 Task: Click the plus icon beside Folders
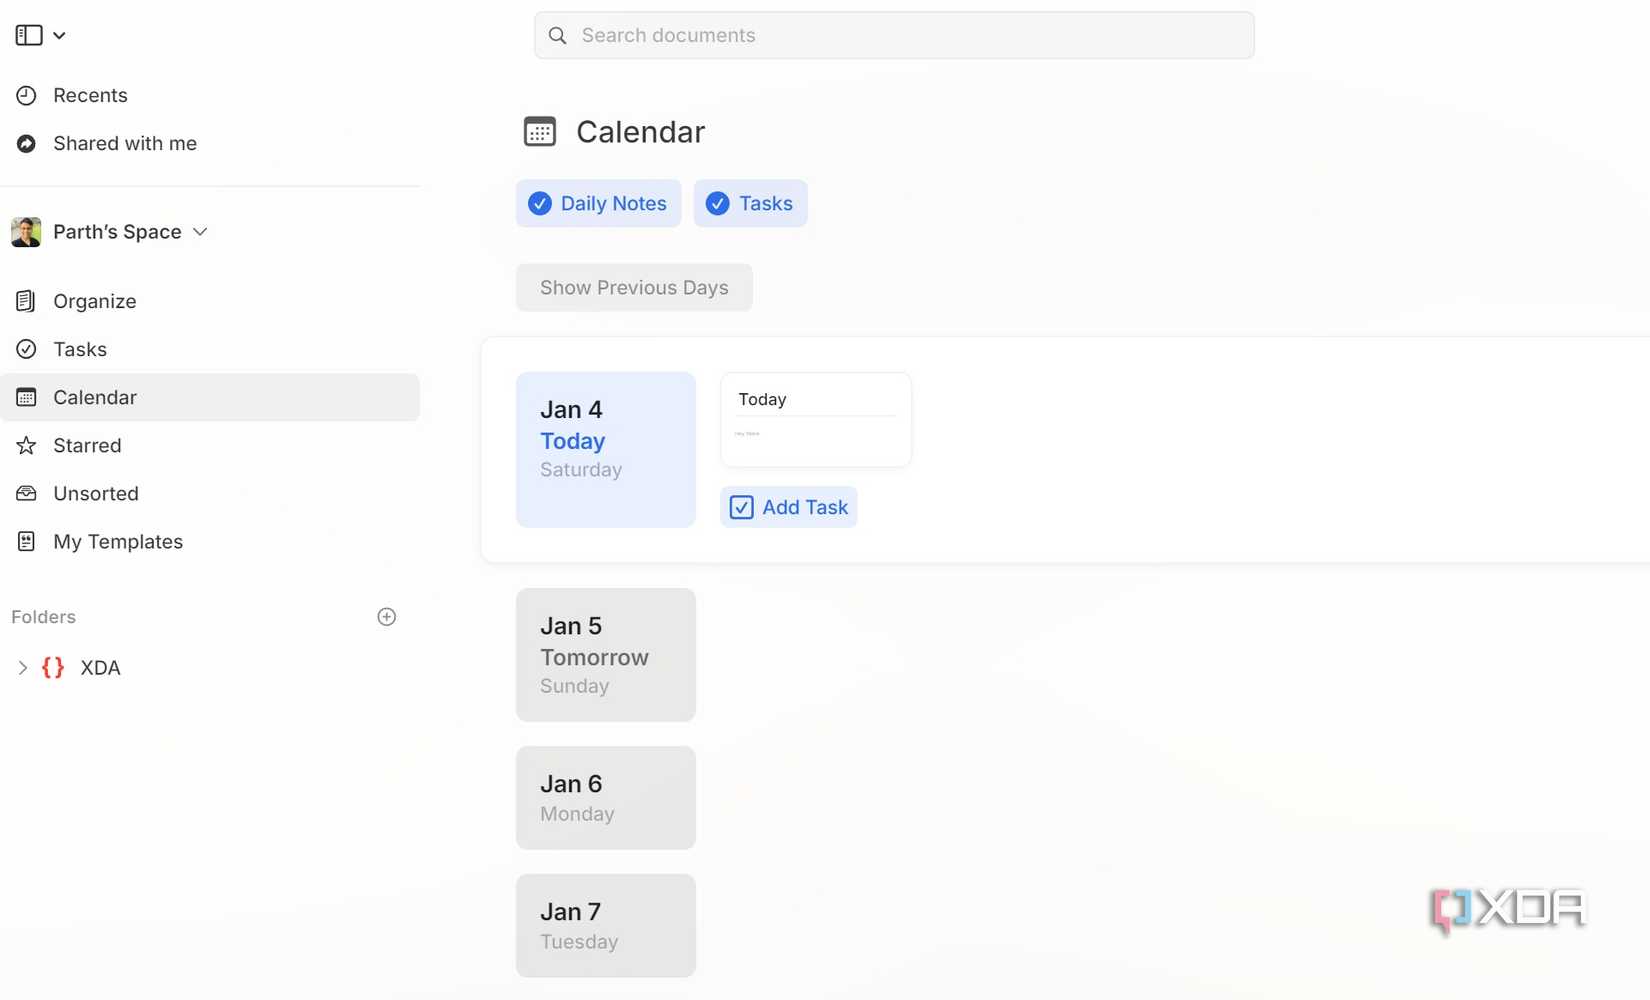(386, 616)
